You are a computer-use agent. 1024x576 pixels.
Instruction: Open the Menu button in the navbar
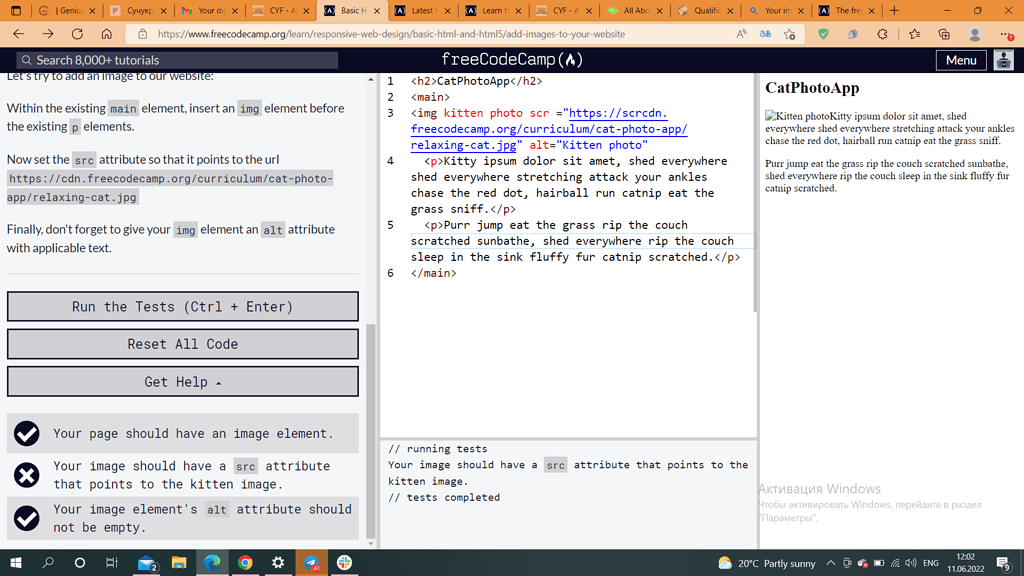(x=960, y=59)
